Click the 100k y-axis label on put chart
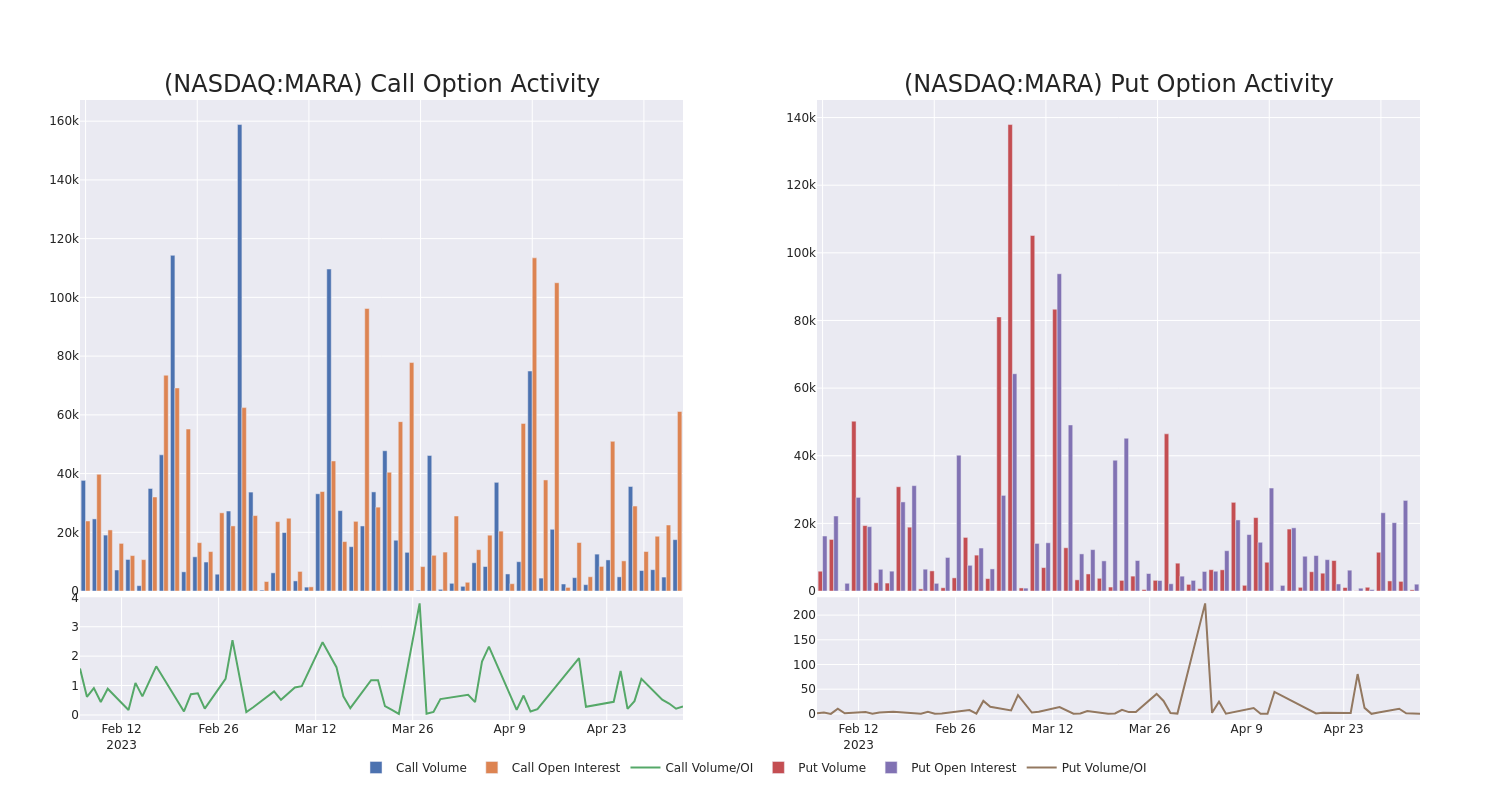This screenshot has height=800, width=1500. [x=801, y=253]
